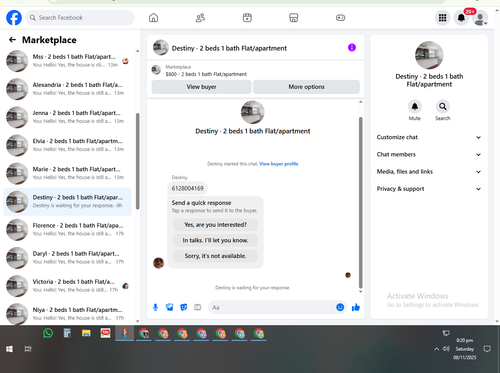Image resolution: width=500 pixels, height=373 pixels.
Task: Open Calculator from the taskbar
Action: (67, 333)
